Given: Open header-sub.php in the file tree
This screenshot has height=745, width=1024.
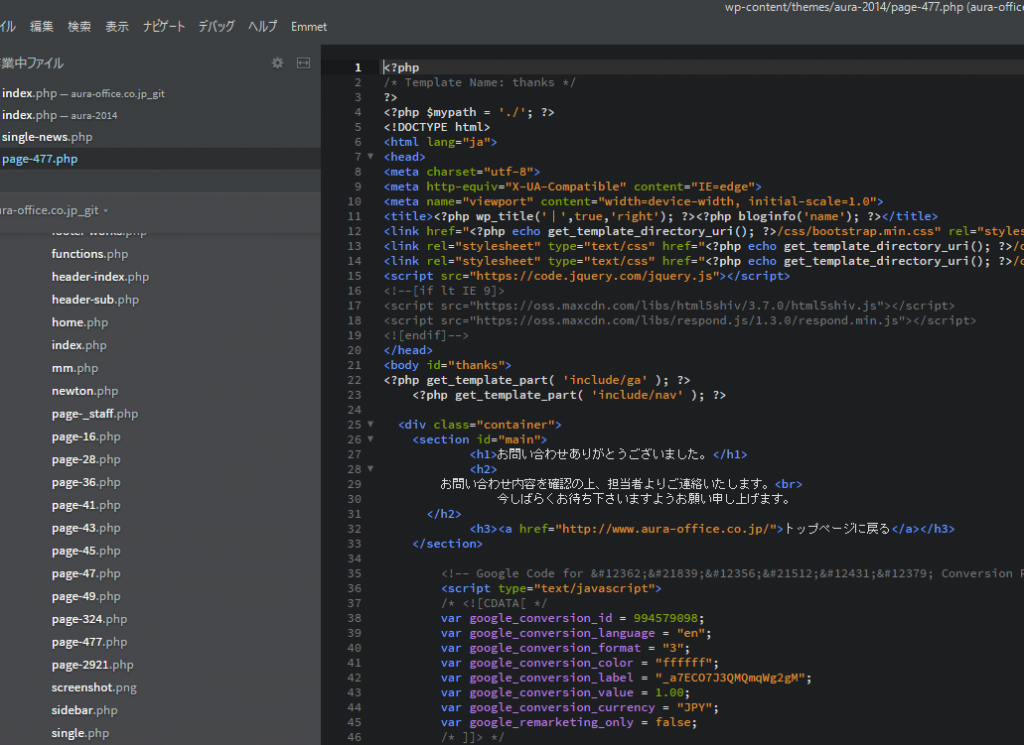Looking at the screenshot, I should click(95, 300).
